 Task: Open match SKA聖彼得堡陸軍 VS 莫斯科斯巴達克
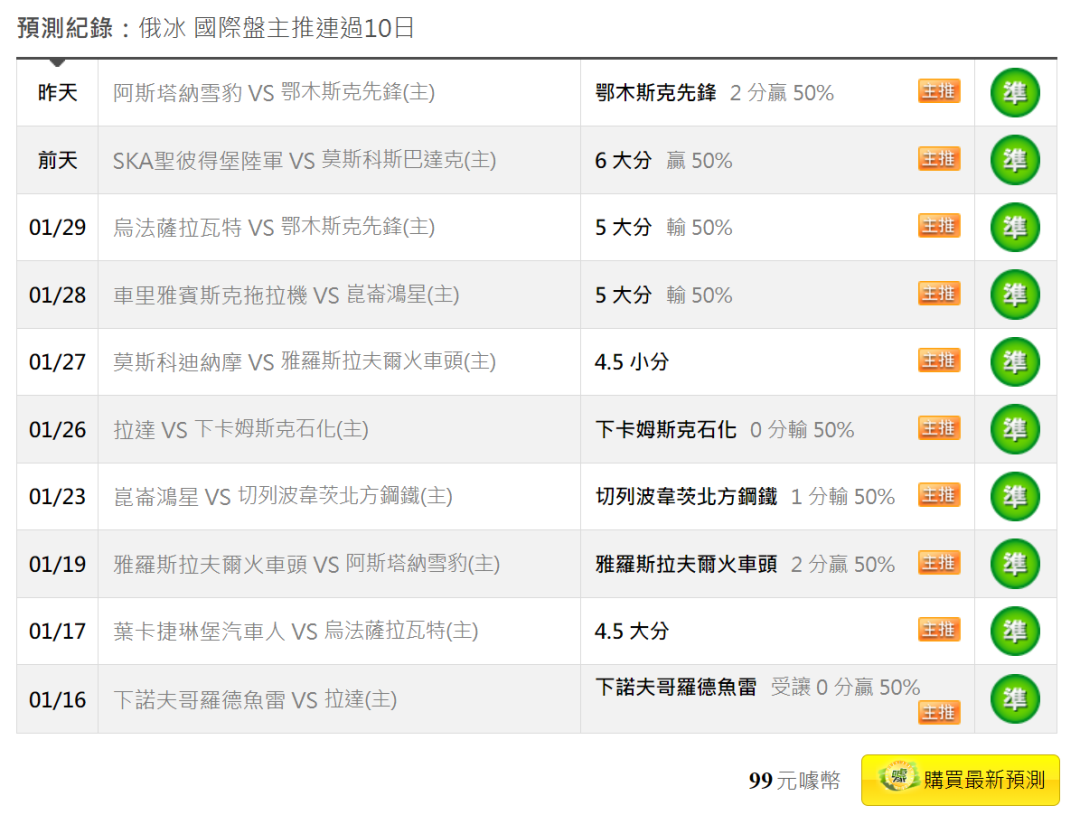304,161
